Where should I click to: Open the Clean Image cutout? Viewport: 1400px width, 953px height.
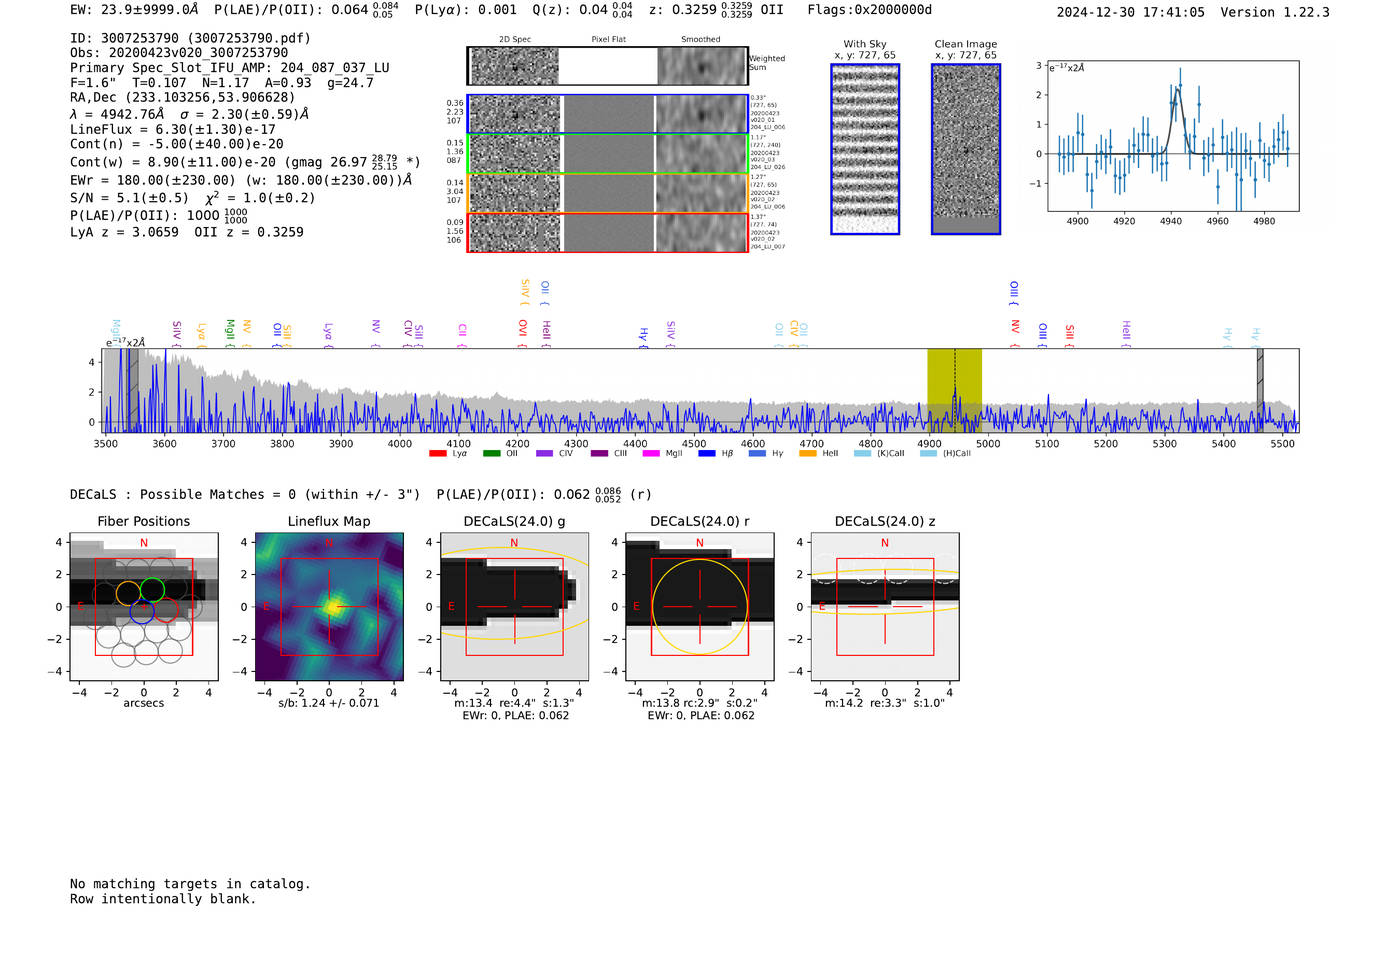[966, 149]
